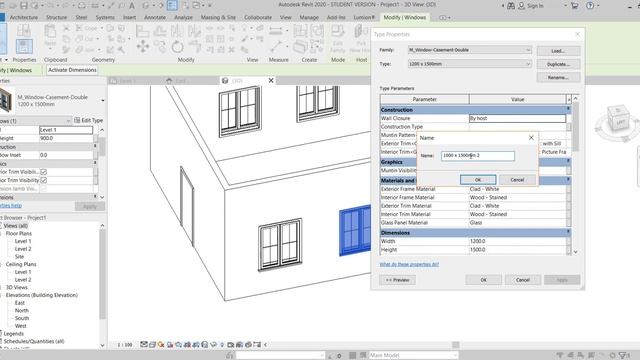640x360 pixels.
Task: Click the Visual Style icon in view control bar
Action: coord(152,345)
